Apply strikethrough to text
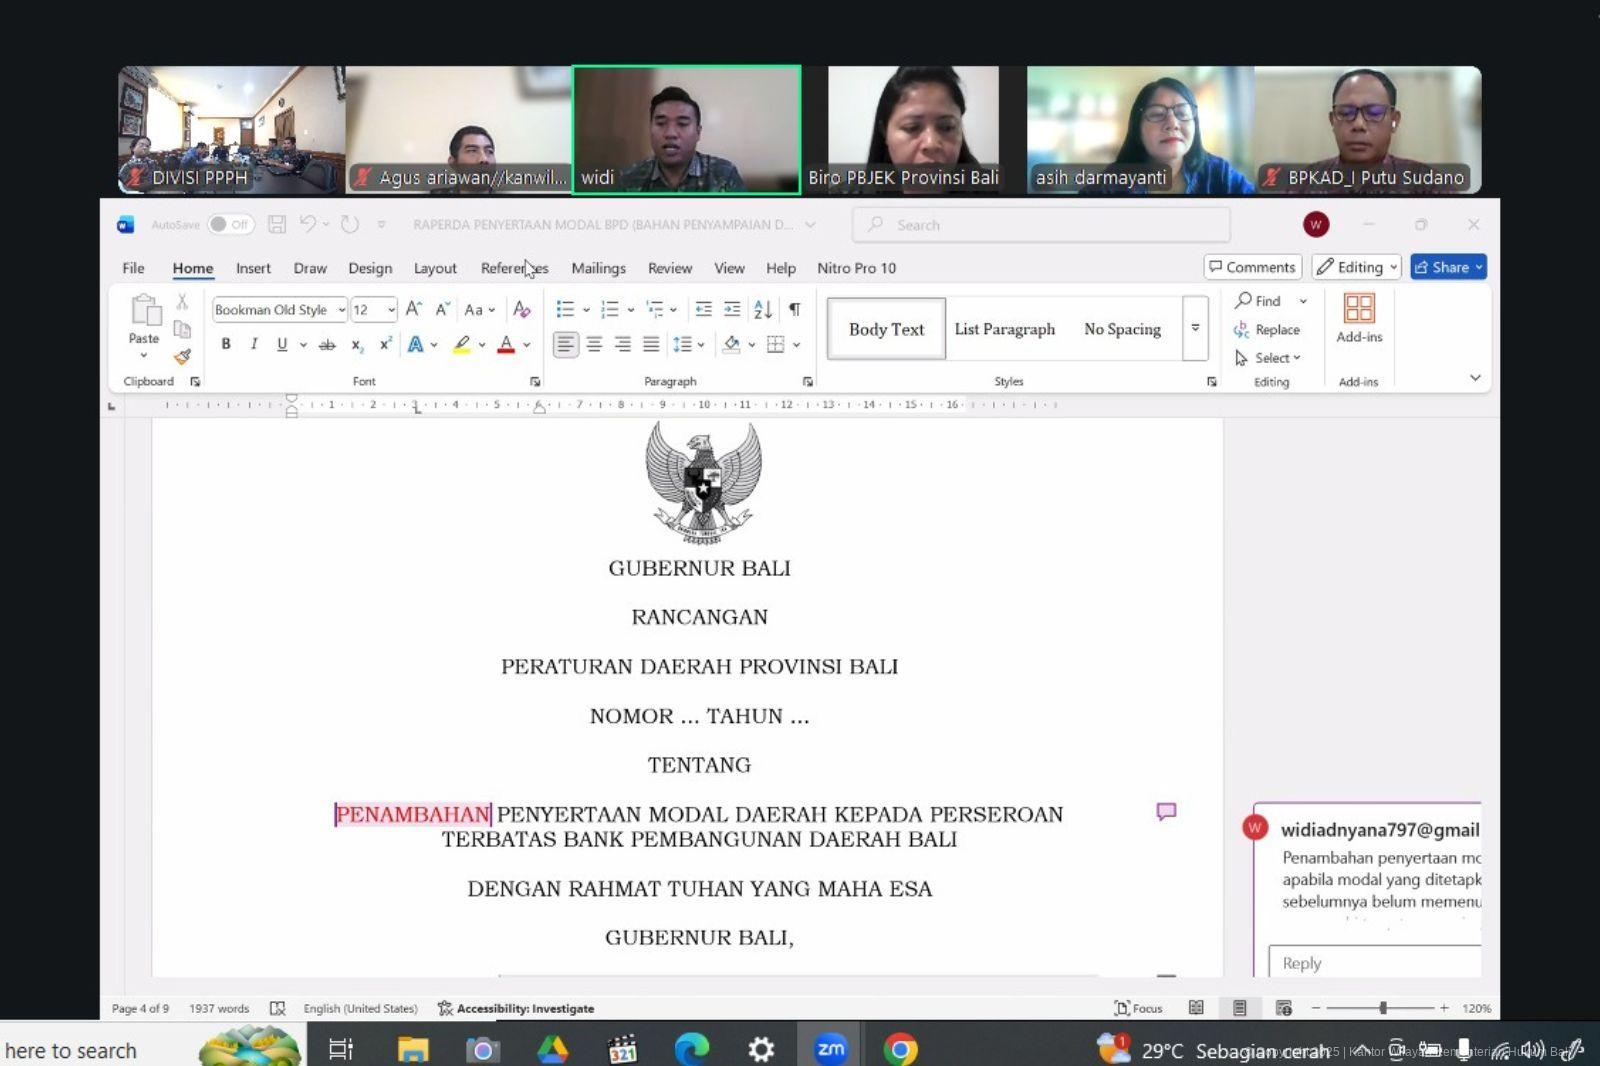 [327, 345]
